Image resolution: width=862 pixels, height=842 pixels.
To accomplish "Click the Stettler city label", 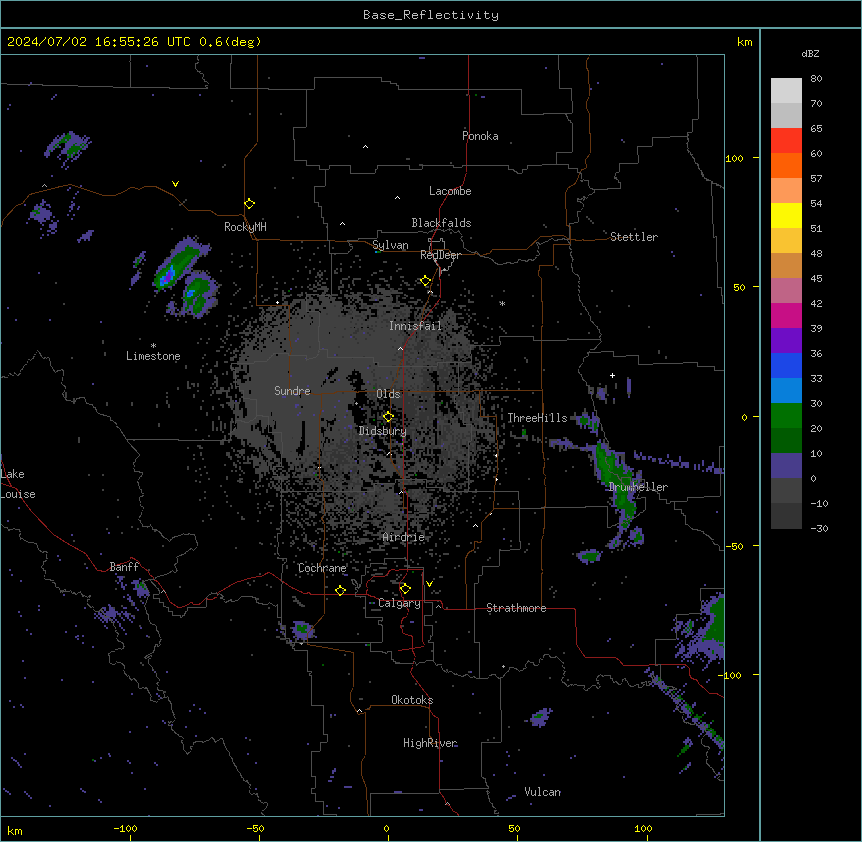I will tap(633, 237).
